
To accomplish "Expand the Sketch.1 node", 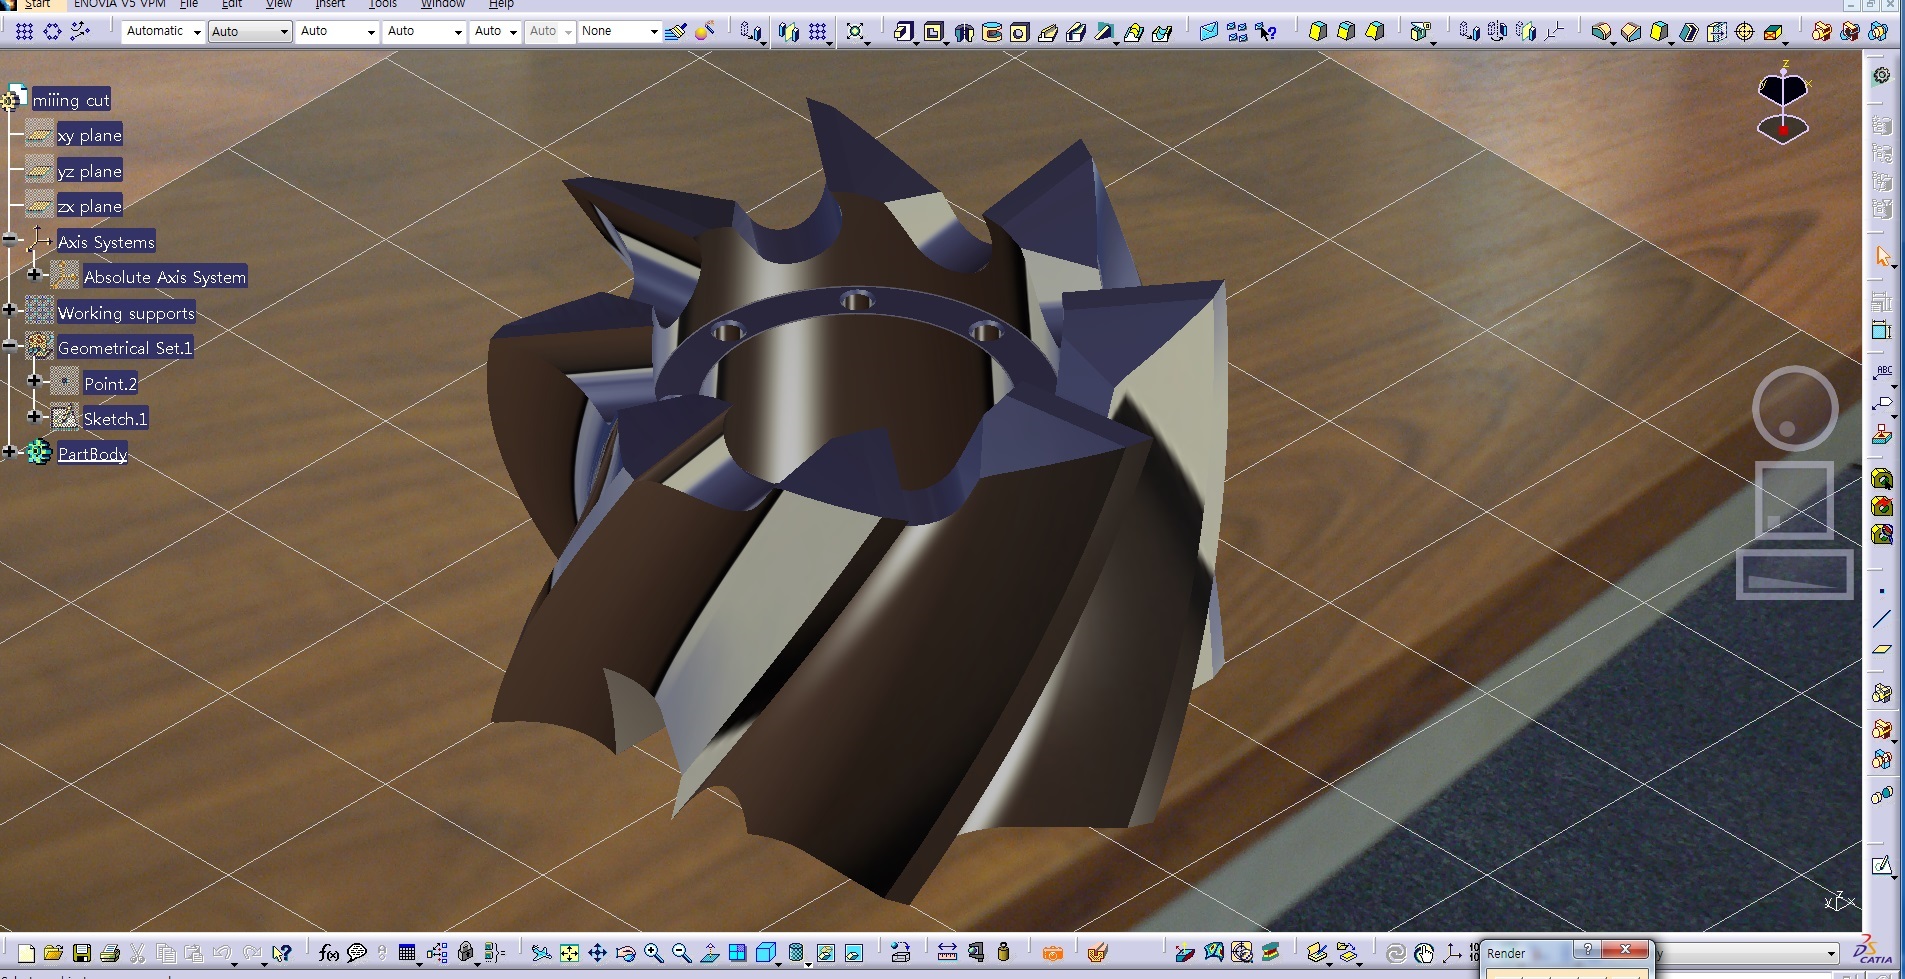I will 34,417.
